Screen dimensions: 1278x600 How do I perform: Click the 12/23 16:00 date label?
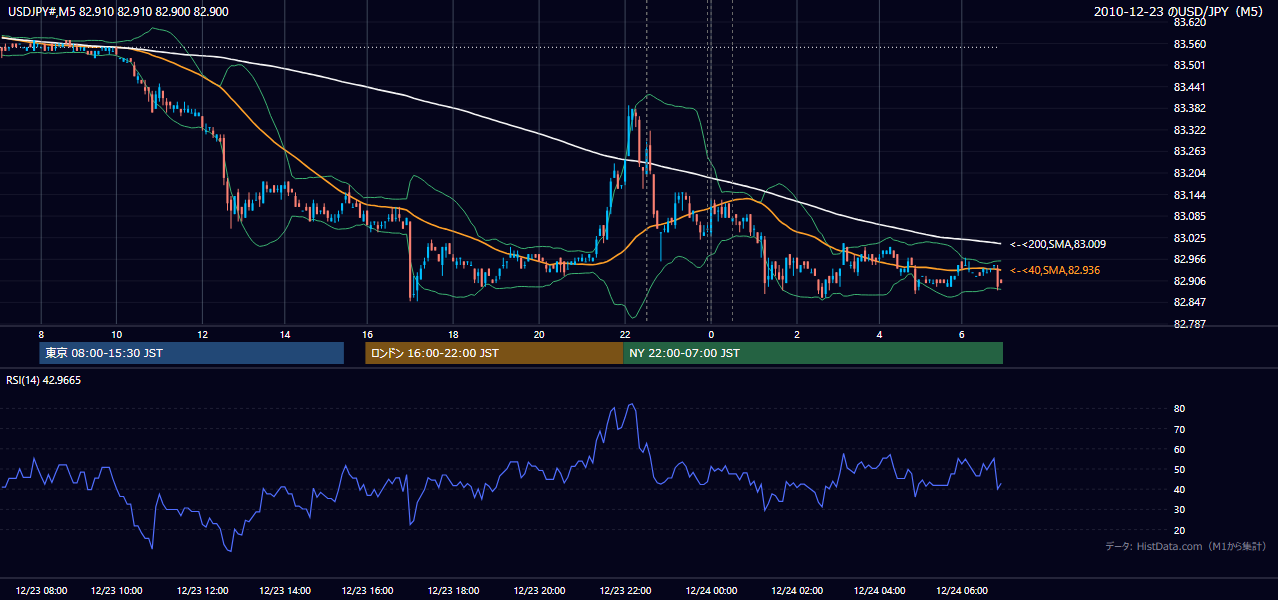pyautogui.click(x=368, y=590)
